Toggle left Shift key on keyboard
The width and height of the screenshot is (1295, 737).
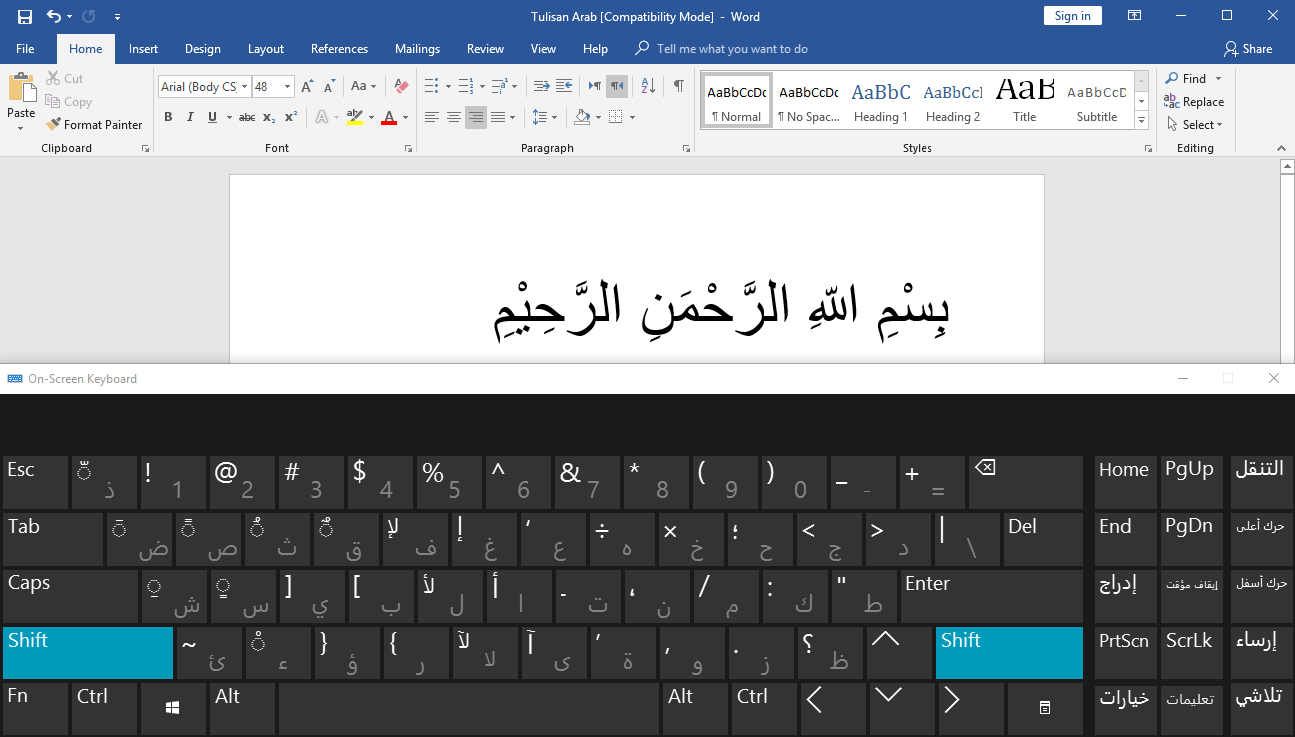tap(88, 652)
